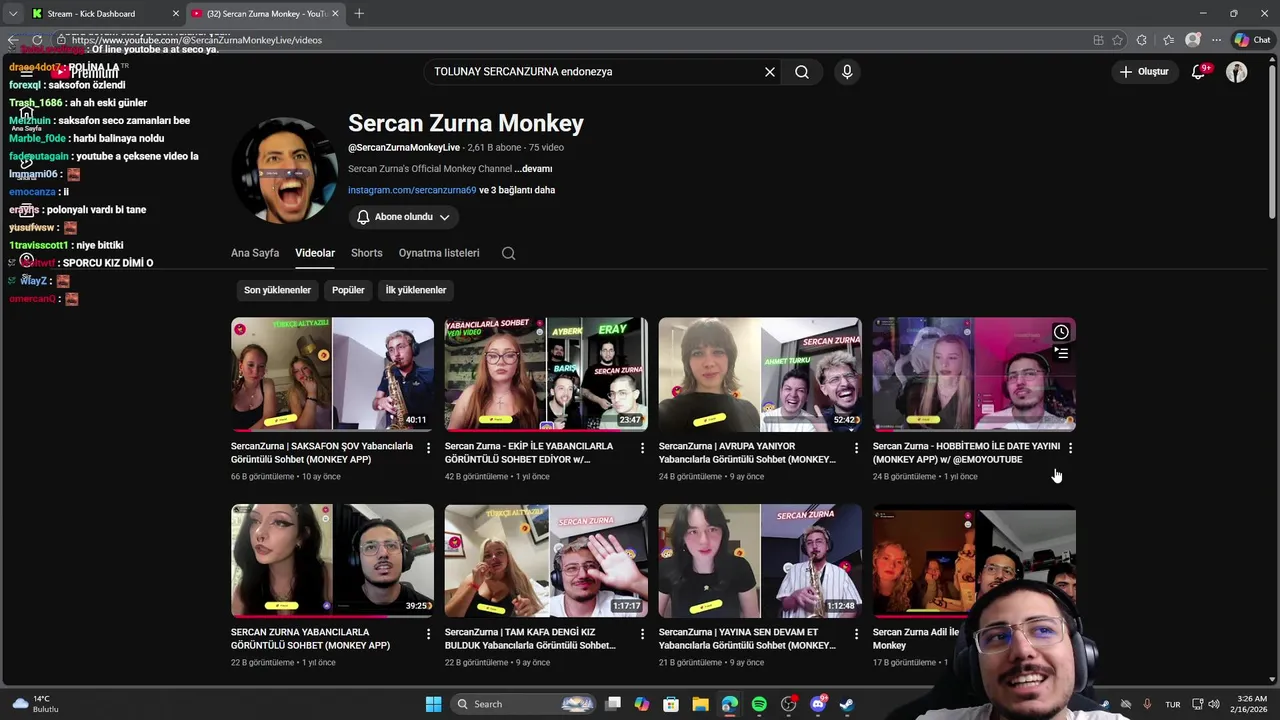The width and height of the screenshot is (1280, 720).
Task: Open EKİP İLE YABANCILARLA video thumbnail
Action: [546, 374]
